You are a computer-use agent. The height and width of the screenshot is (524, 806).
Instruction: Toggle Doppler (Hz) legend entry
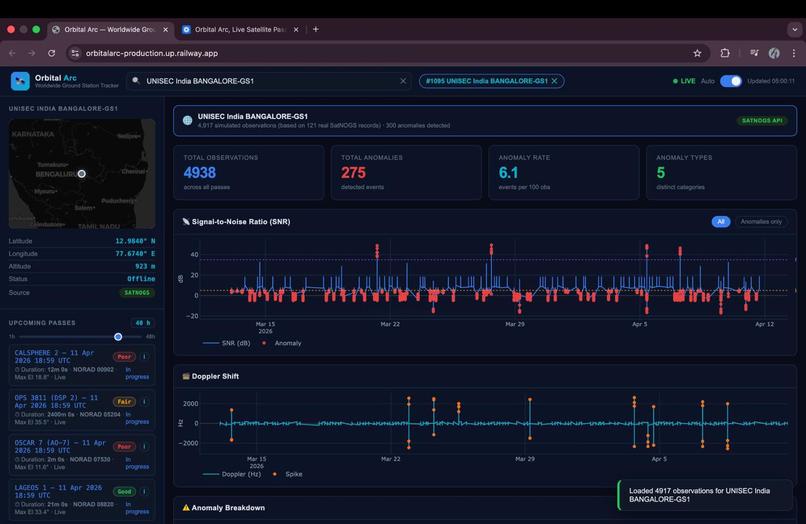tap(232, 474)
